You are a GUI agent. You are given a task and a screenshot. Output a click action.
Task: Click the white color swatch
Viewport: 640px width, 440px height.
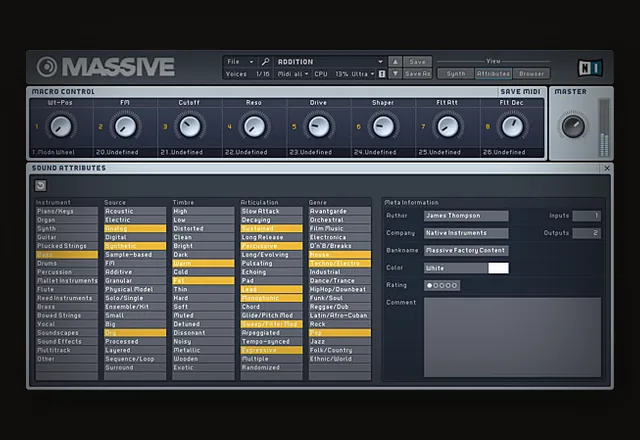[x=498, y=268]
